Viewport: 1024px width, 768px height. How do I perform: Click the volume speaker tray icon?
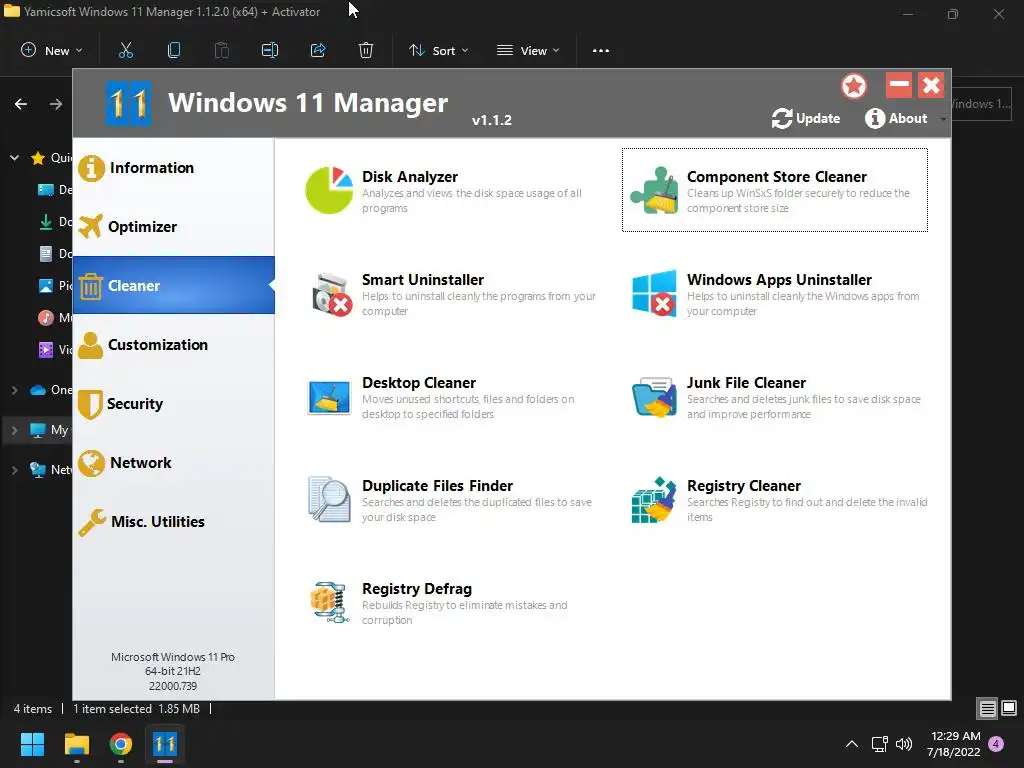click(x=904, y=744)
